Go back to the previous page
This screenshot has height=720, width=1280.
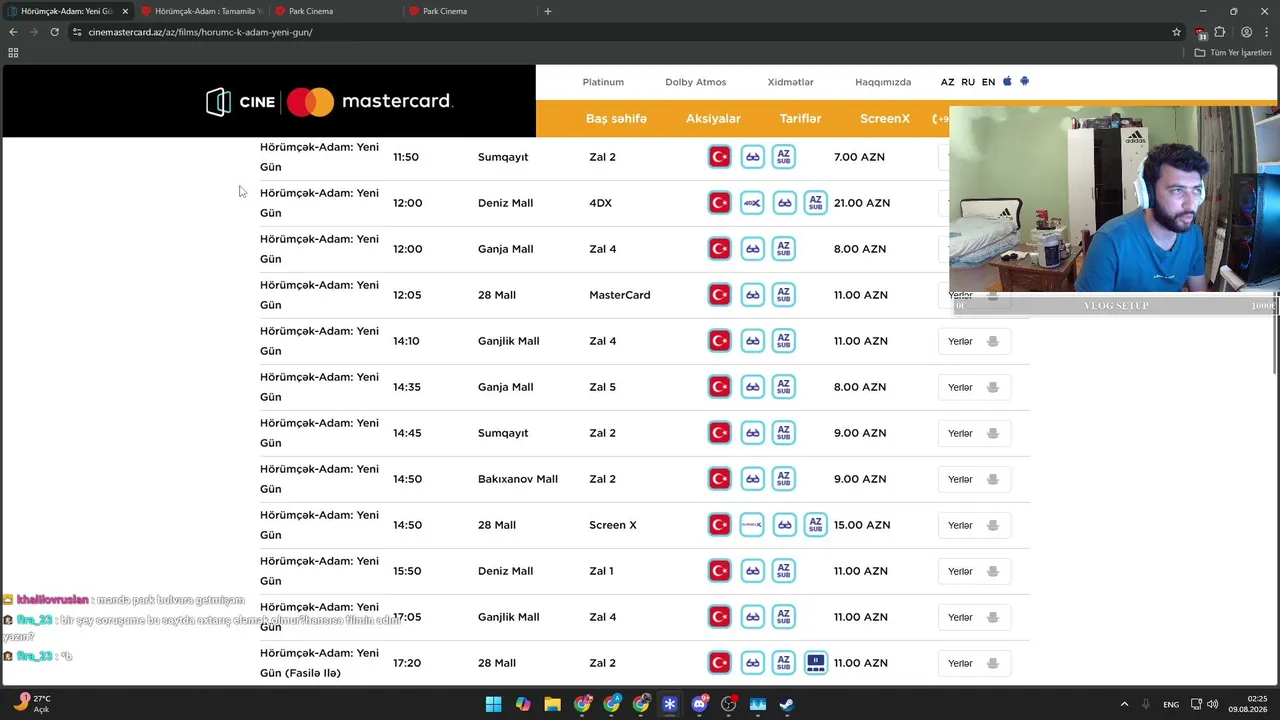13,32
